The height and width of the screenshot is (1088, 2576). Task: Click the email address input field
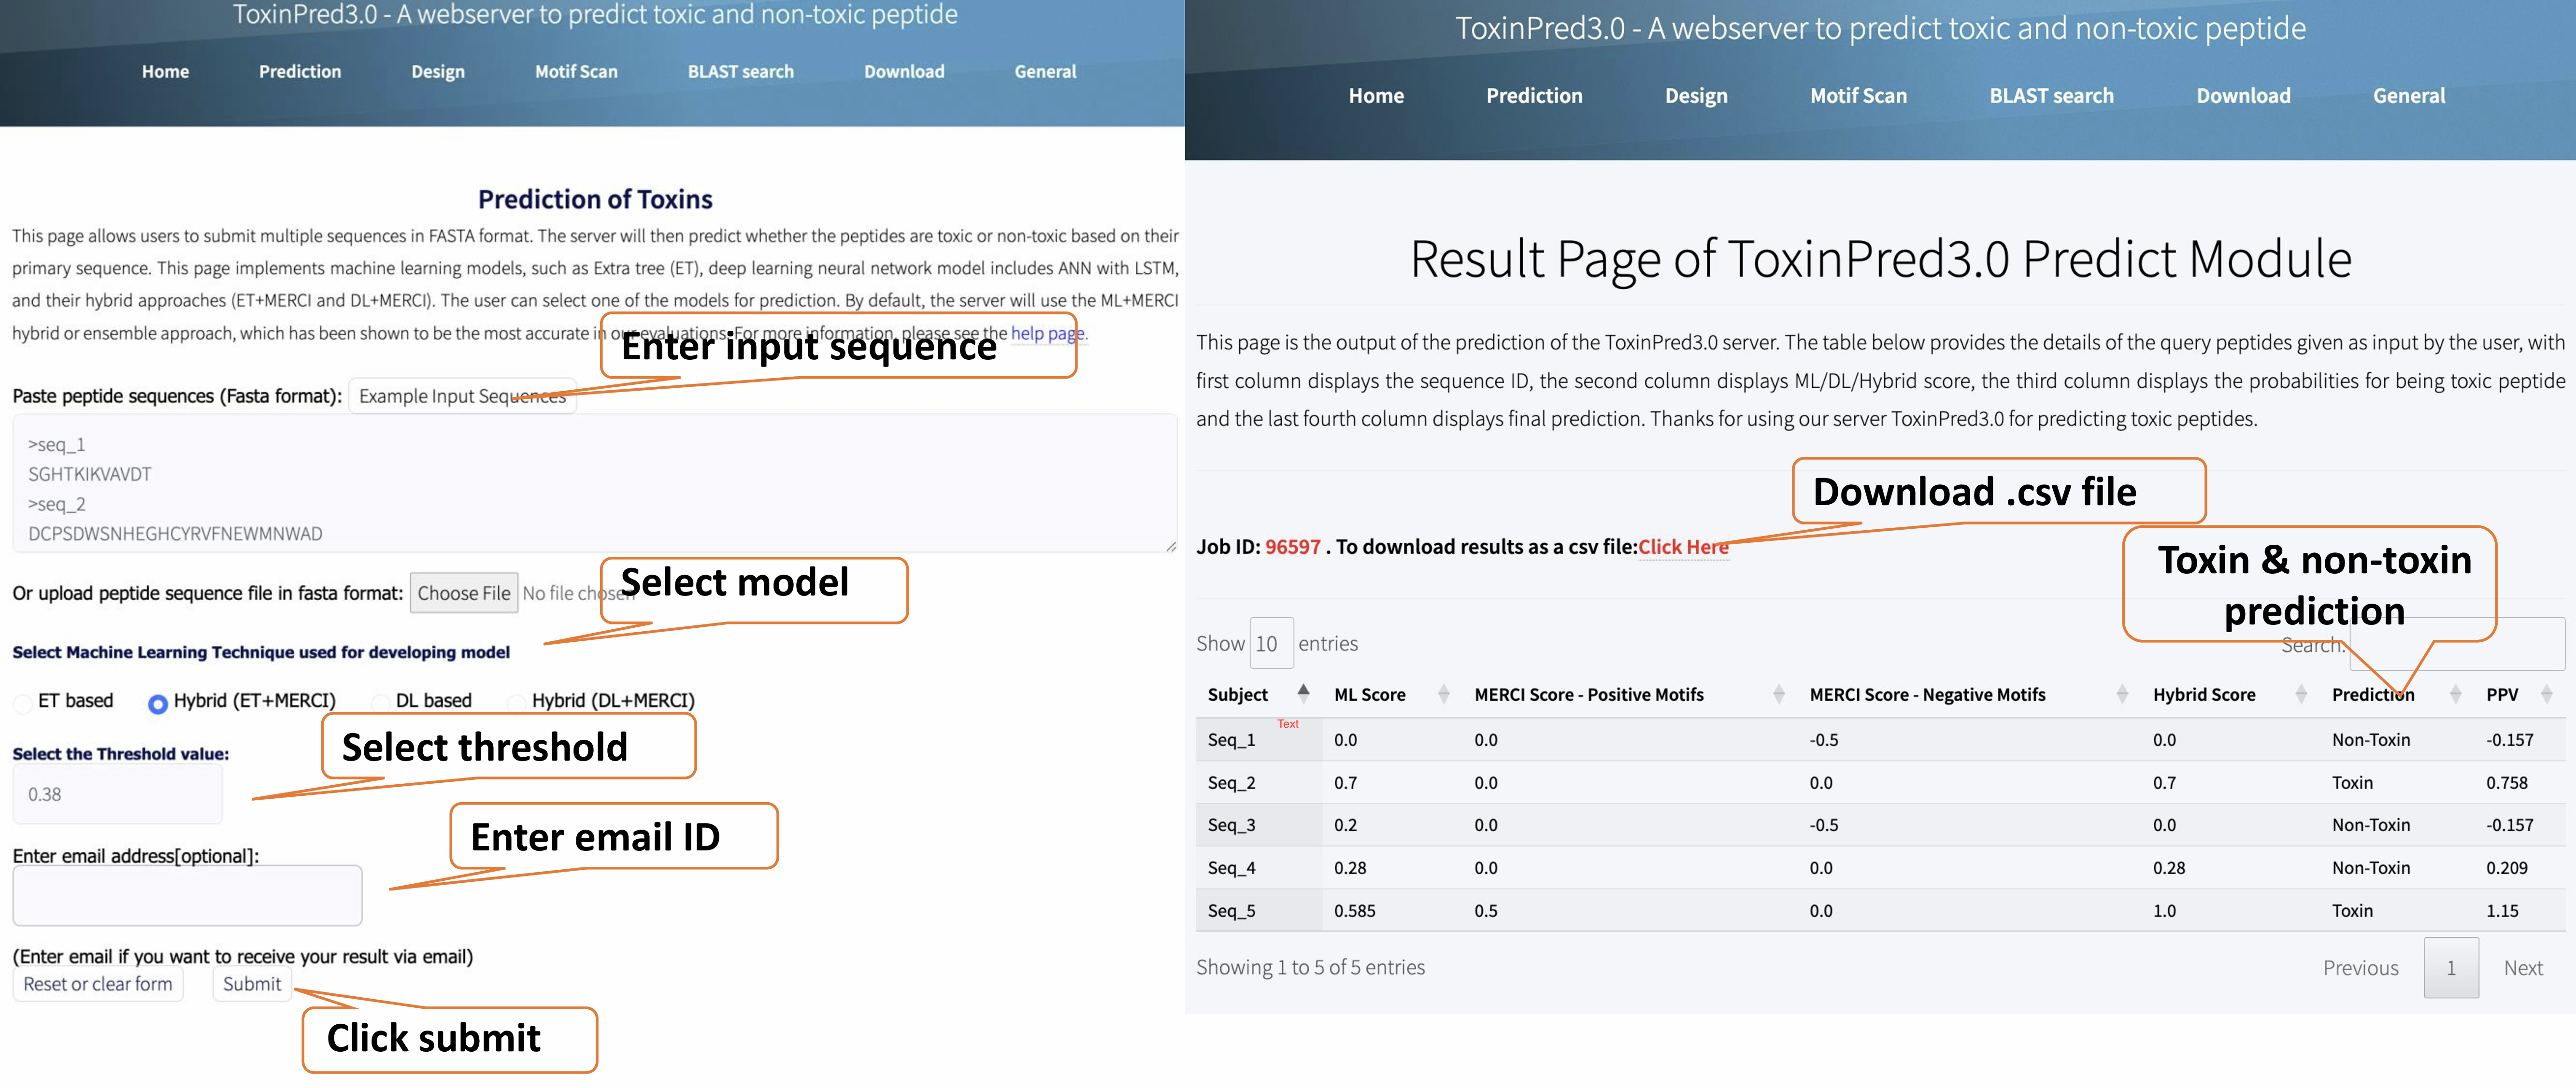tap(187, 895)
